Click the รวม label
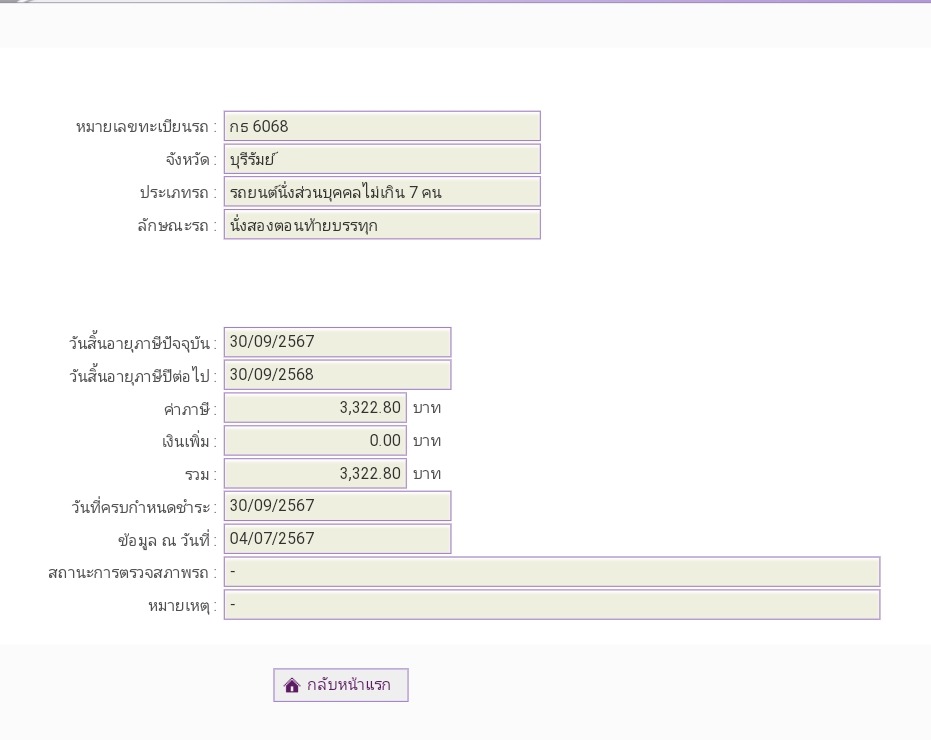The image size is (931, 740). click(200, 475)
